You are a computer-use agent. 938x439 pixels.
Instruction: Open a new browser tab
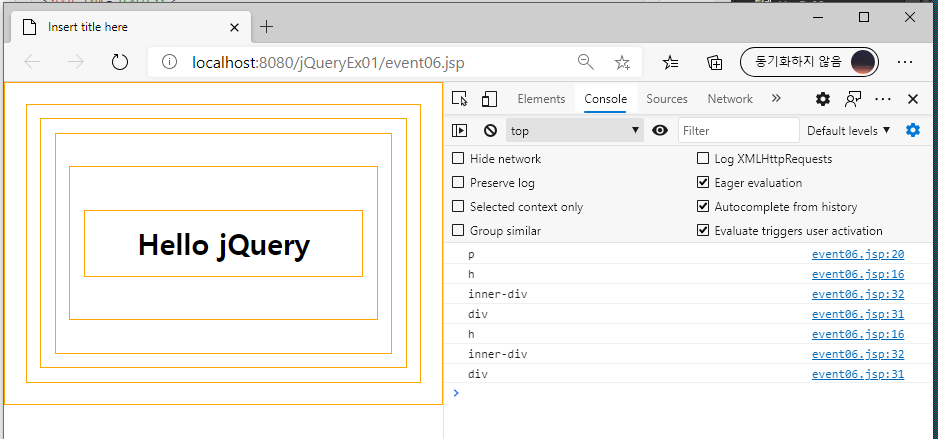click(x=267, y=27)
